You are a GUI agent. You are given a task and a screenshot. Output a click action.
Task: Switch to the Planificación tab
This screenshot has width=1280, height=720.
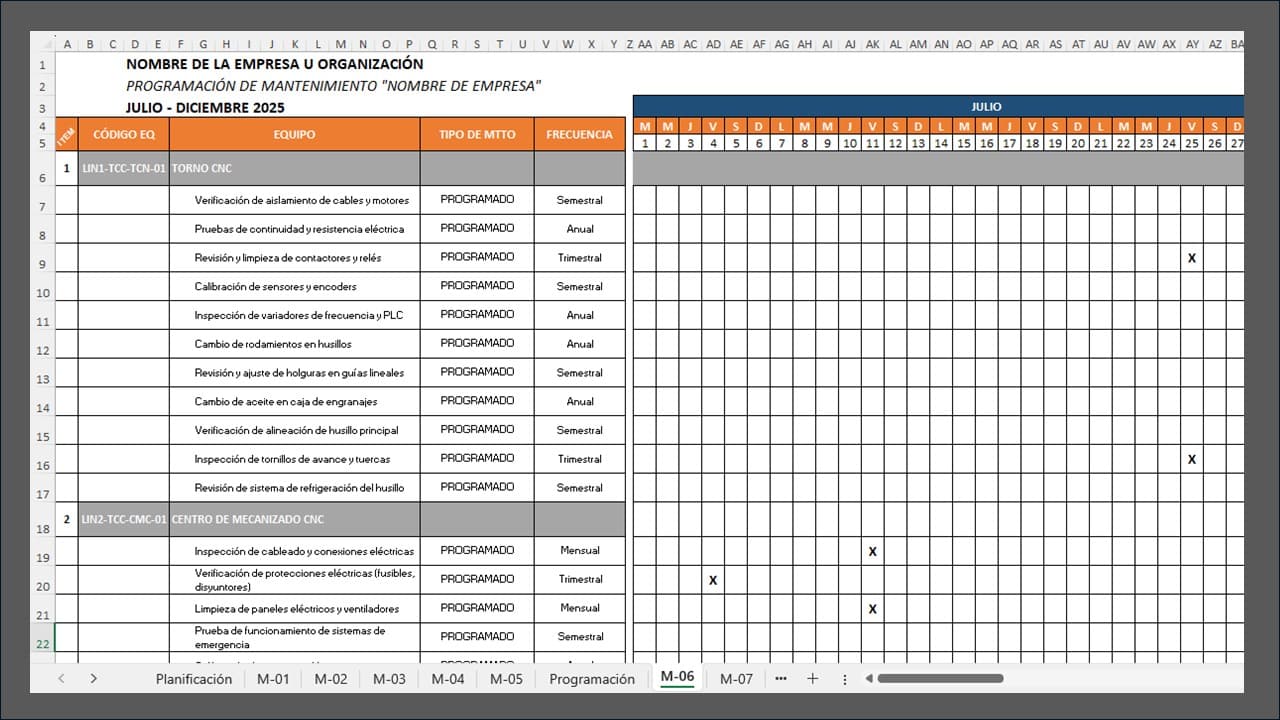(x=193, y=678)
